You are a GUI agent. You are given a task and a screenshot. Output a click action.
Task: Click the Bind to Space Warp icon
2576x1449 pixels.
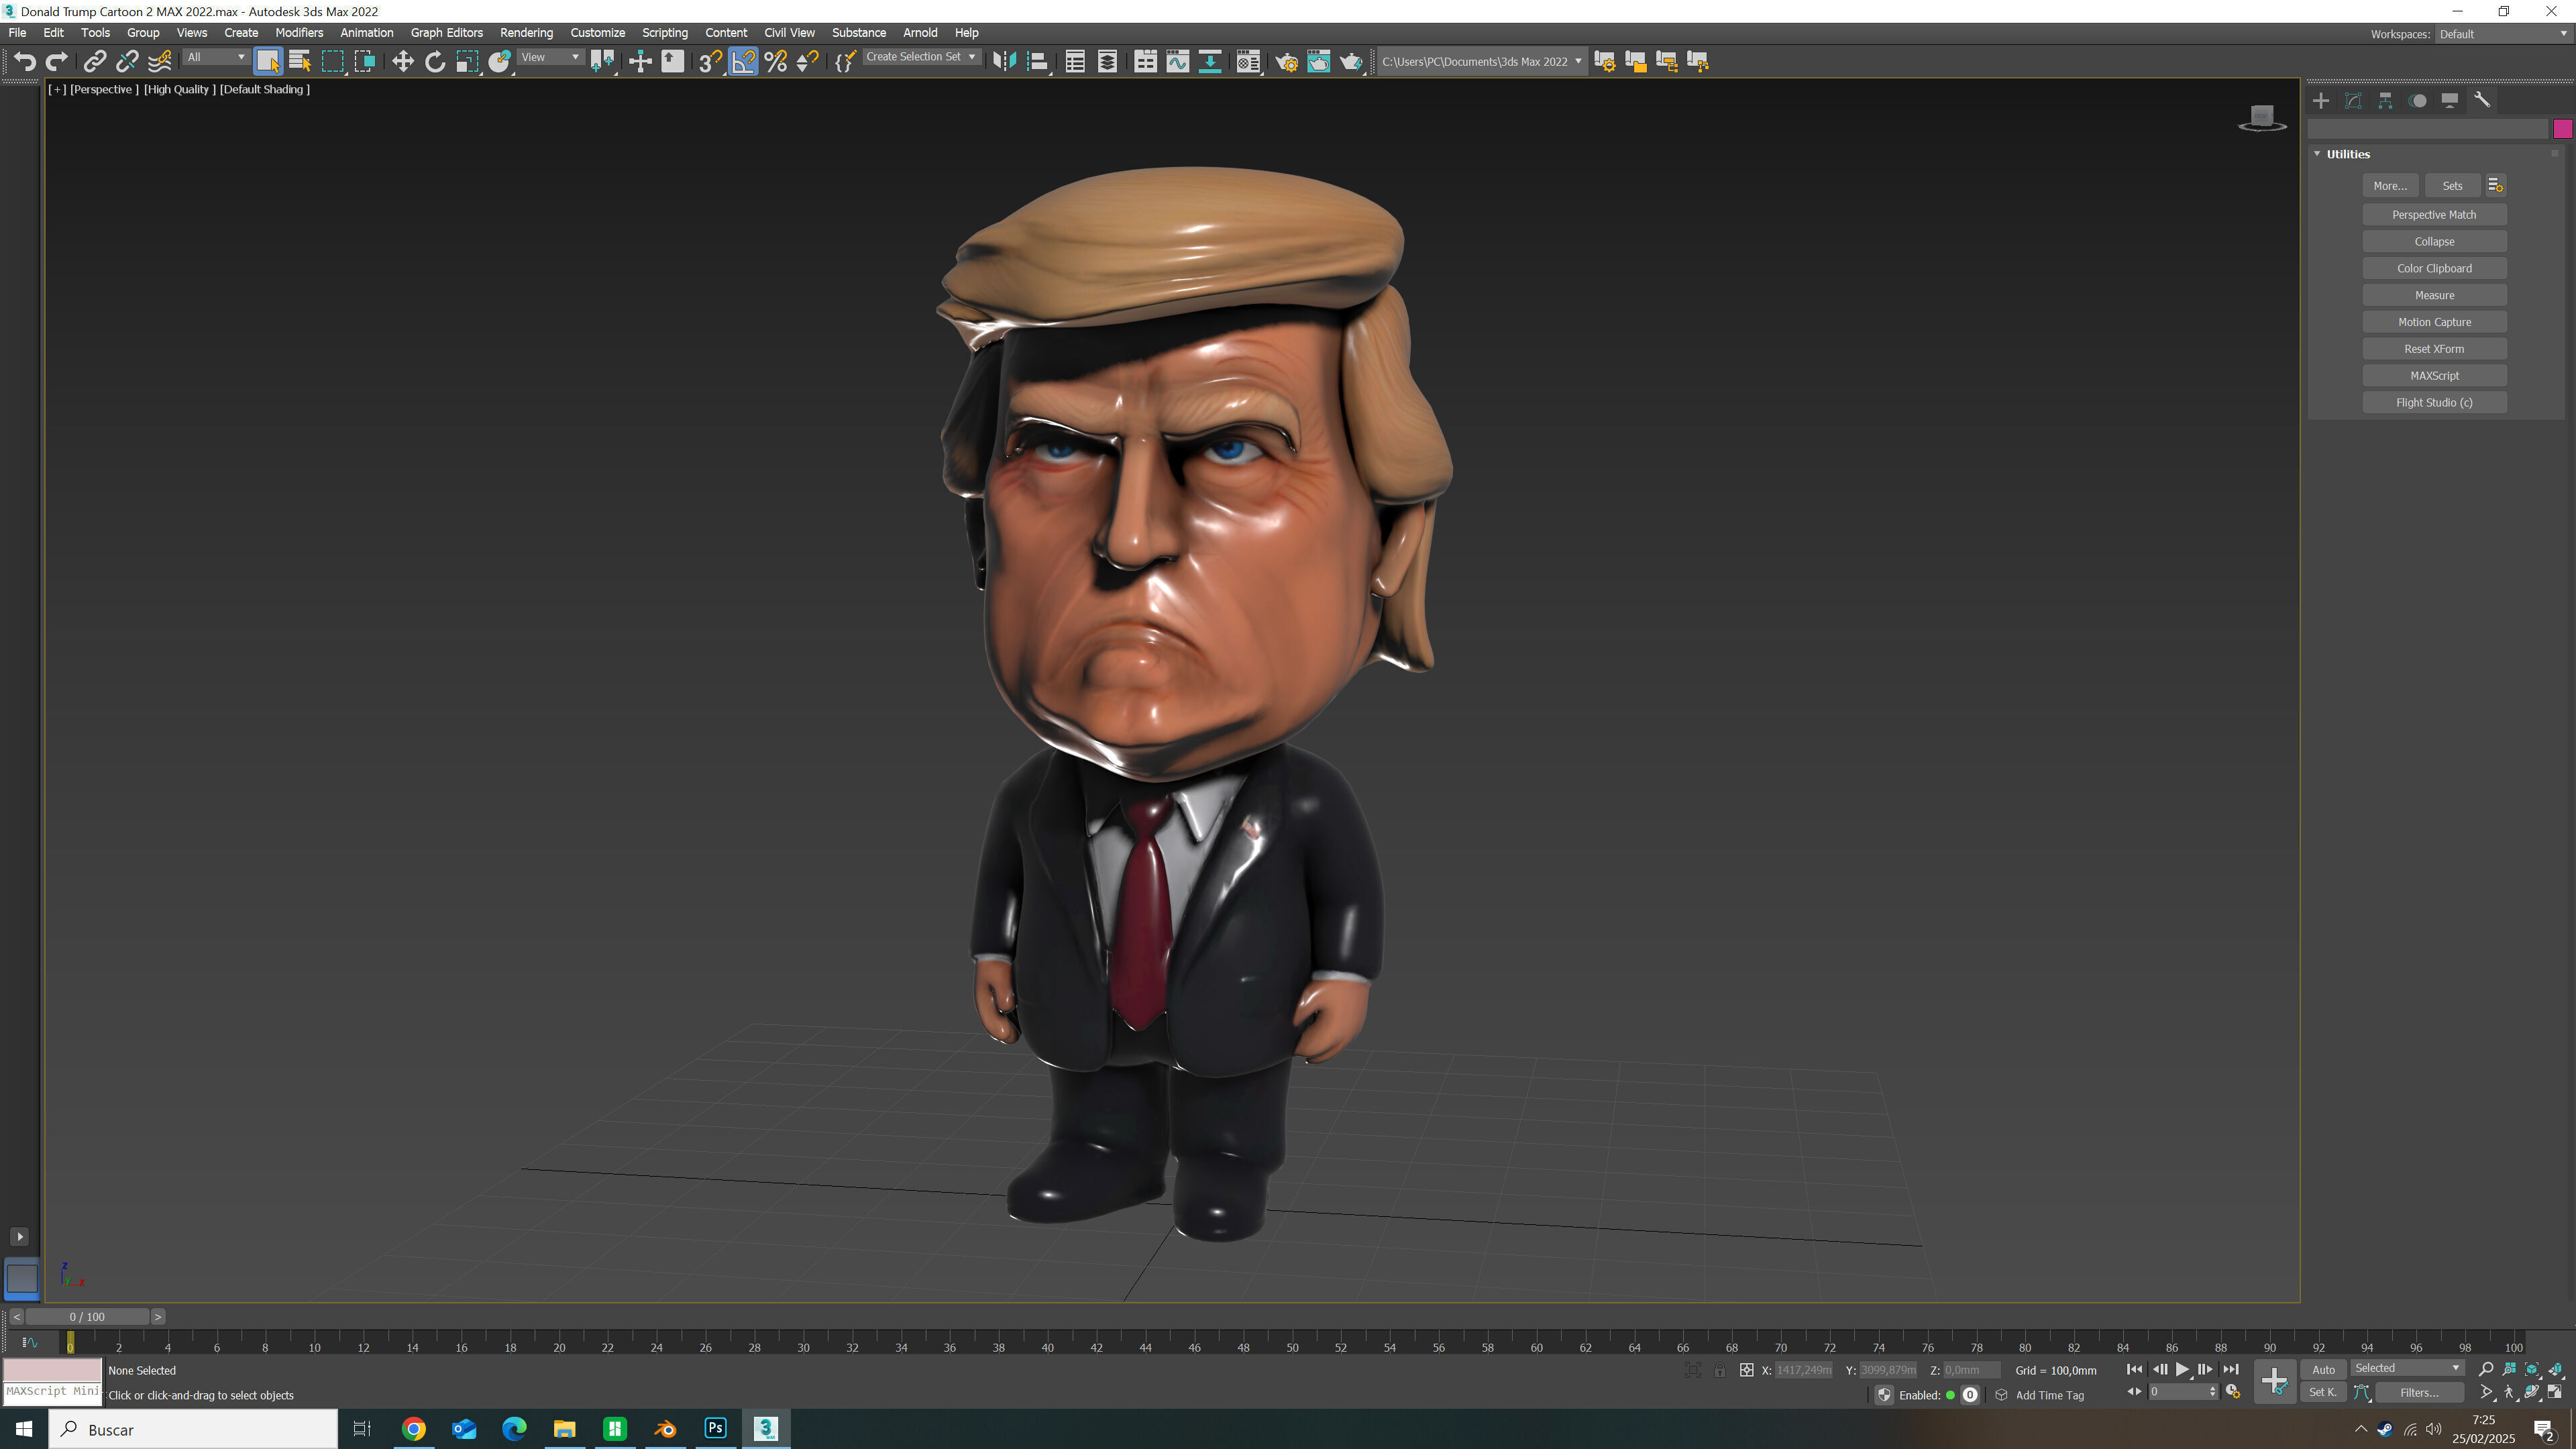(160, 61)
